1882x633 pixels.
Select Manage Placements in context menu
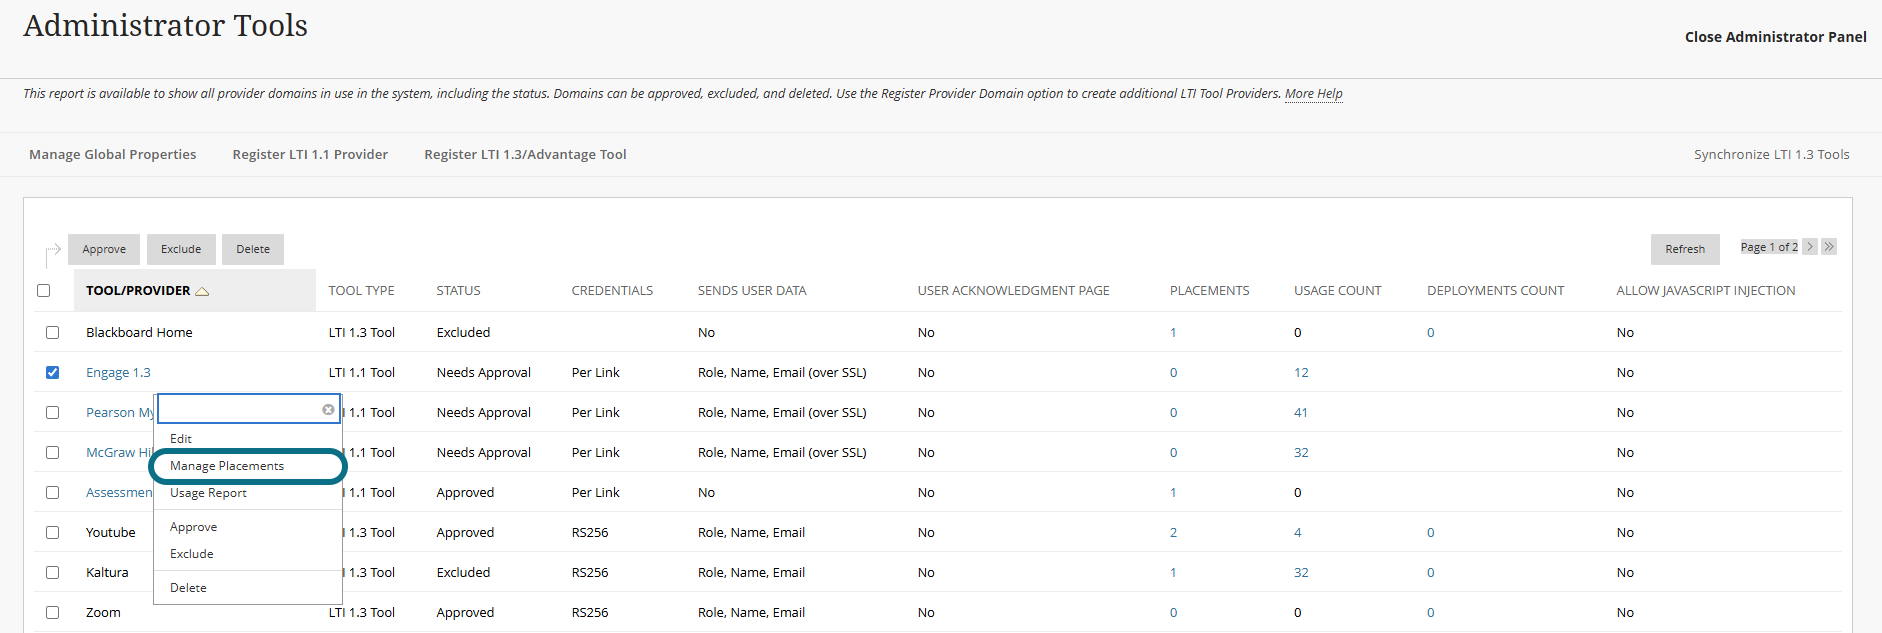[x=227, y=466]
